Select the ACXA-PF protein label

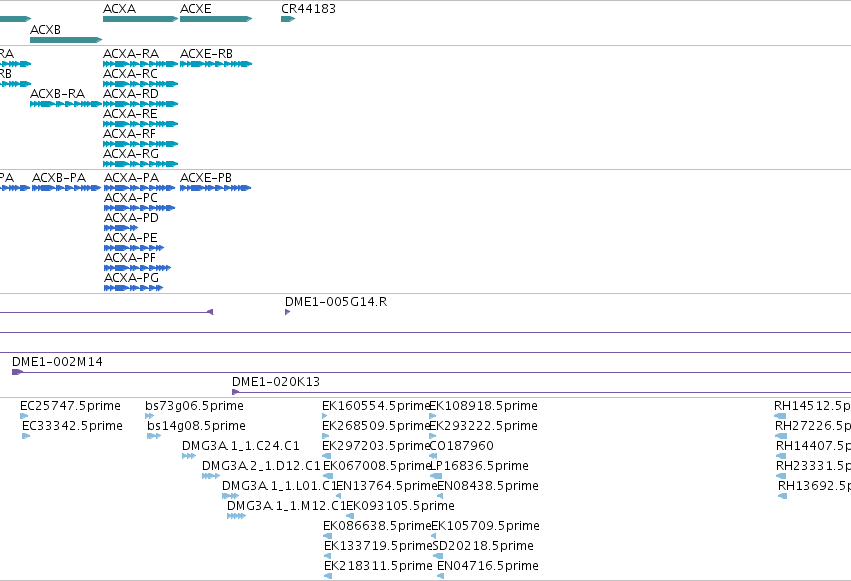click(130, 258)
